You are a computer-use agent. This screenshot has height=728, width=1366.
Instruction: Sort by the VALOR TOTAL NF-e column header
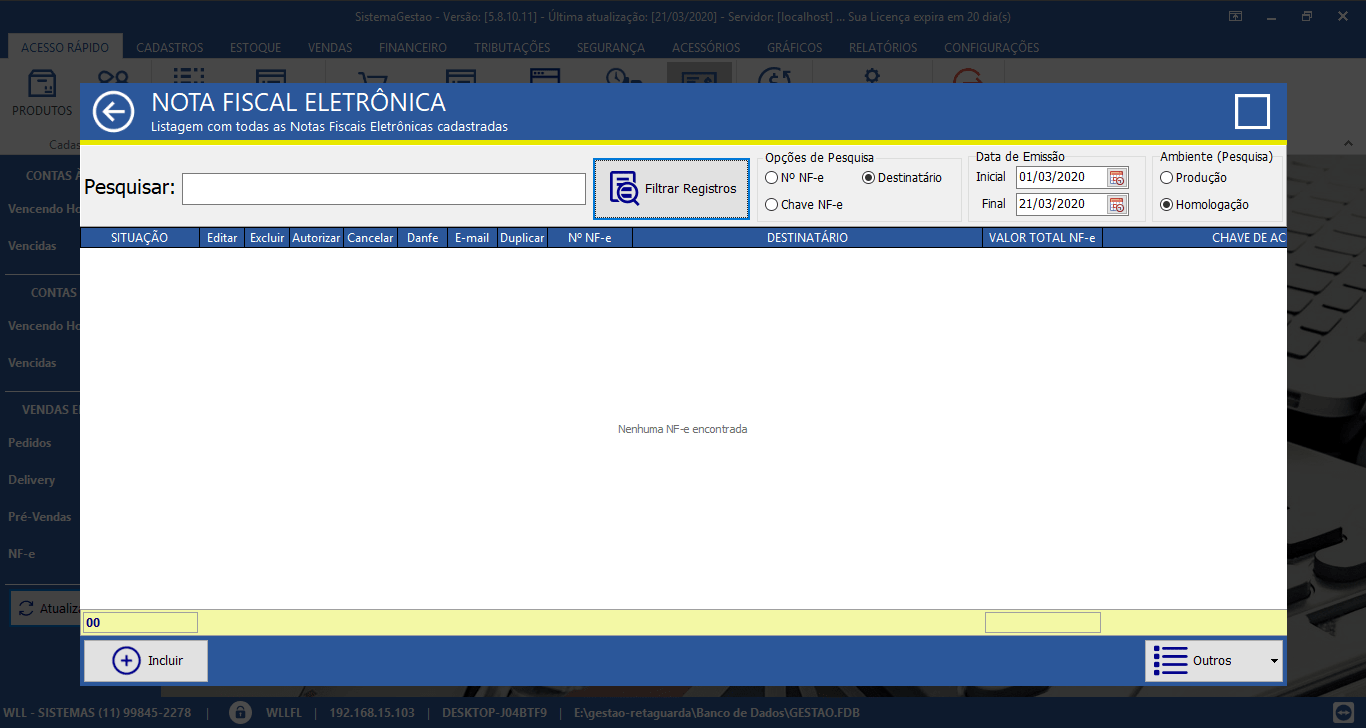click(x=1042, y=238)
